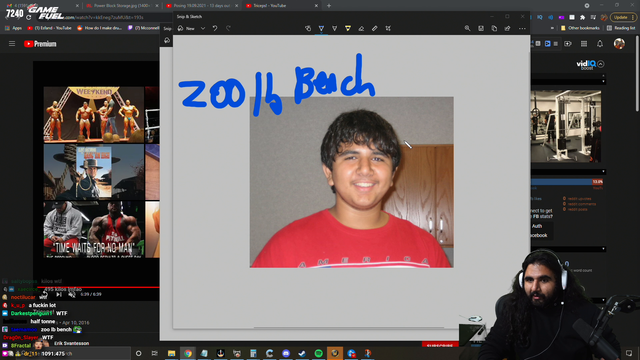Open the gym cable machine video thumbnail
The height and width of the screenshot is (360, 640).
pos(566,126)
